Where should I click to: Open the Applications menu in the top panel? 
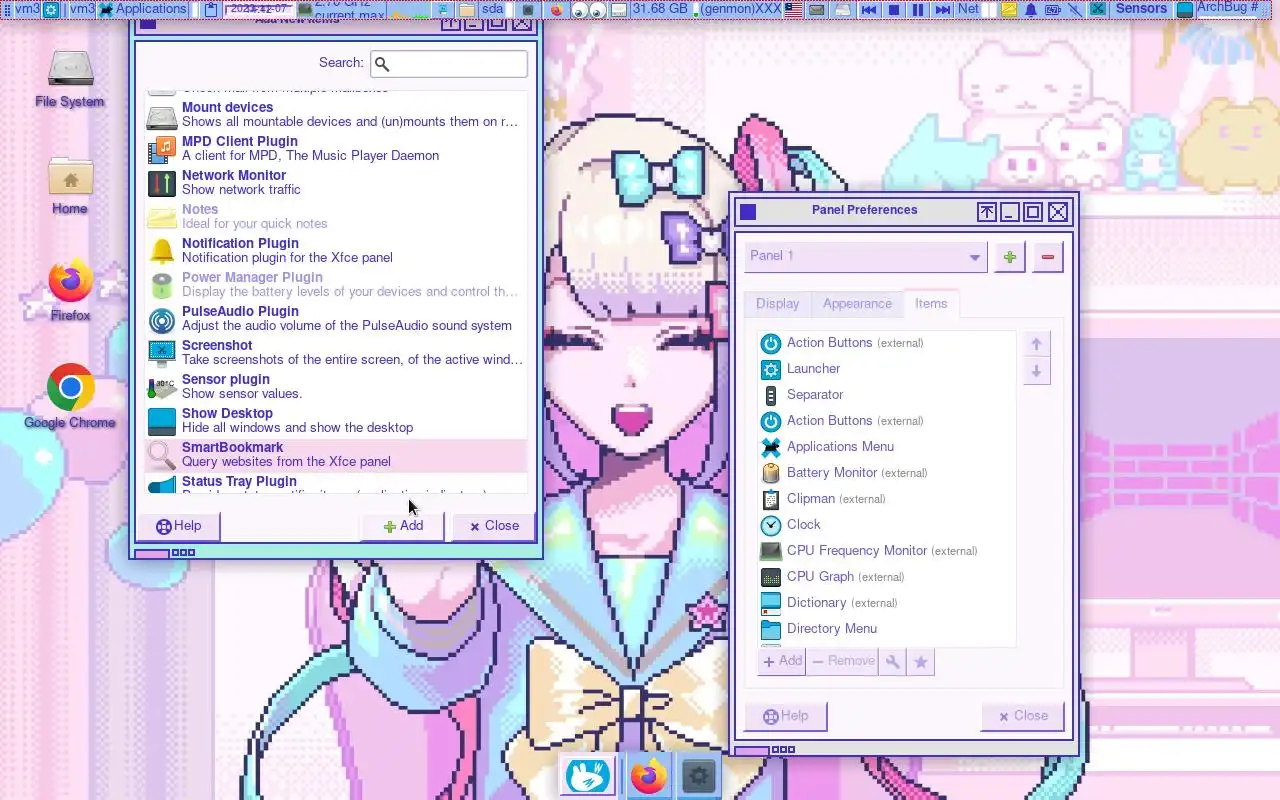click(142, 9)
